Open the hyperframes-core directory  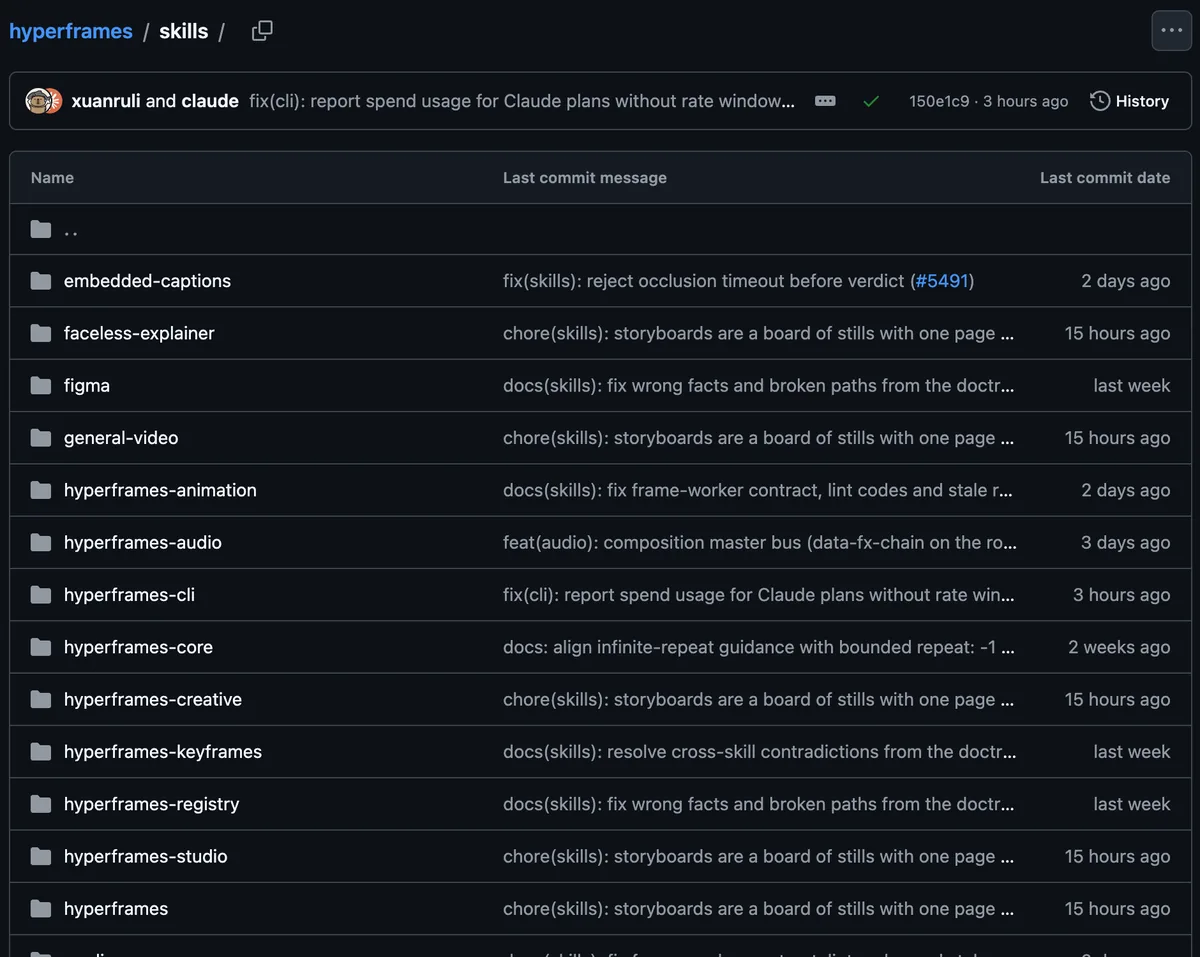[x=138, y=647]
